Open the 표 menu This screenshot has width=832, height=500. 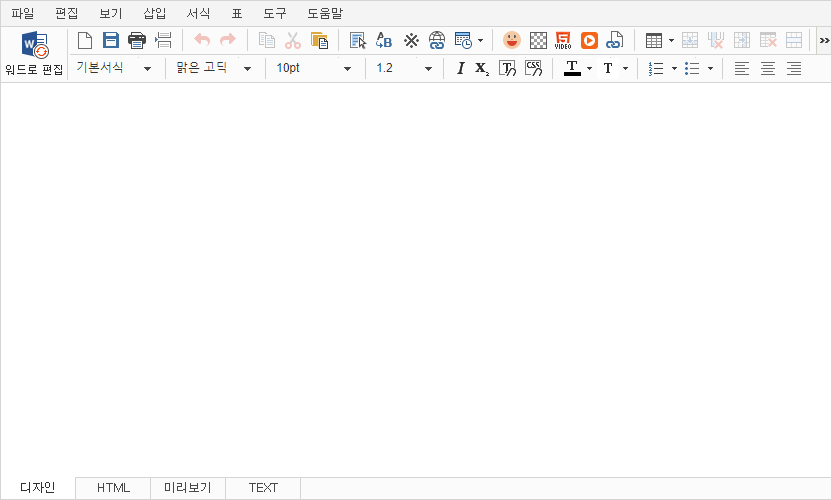tap(237, 13)
